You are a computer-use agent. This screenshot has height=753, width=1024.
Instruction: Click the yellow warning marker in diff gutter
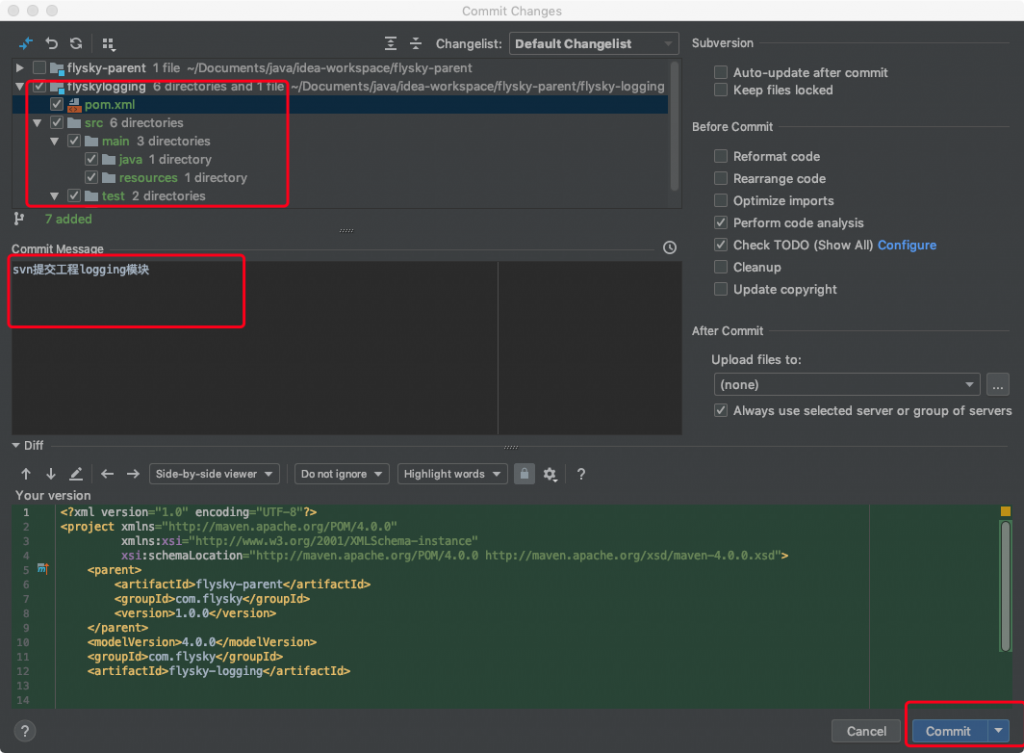tap(1006, 511)
